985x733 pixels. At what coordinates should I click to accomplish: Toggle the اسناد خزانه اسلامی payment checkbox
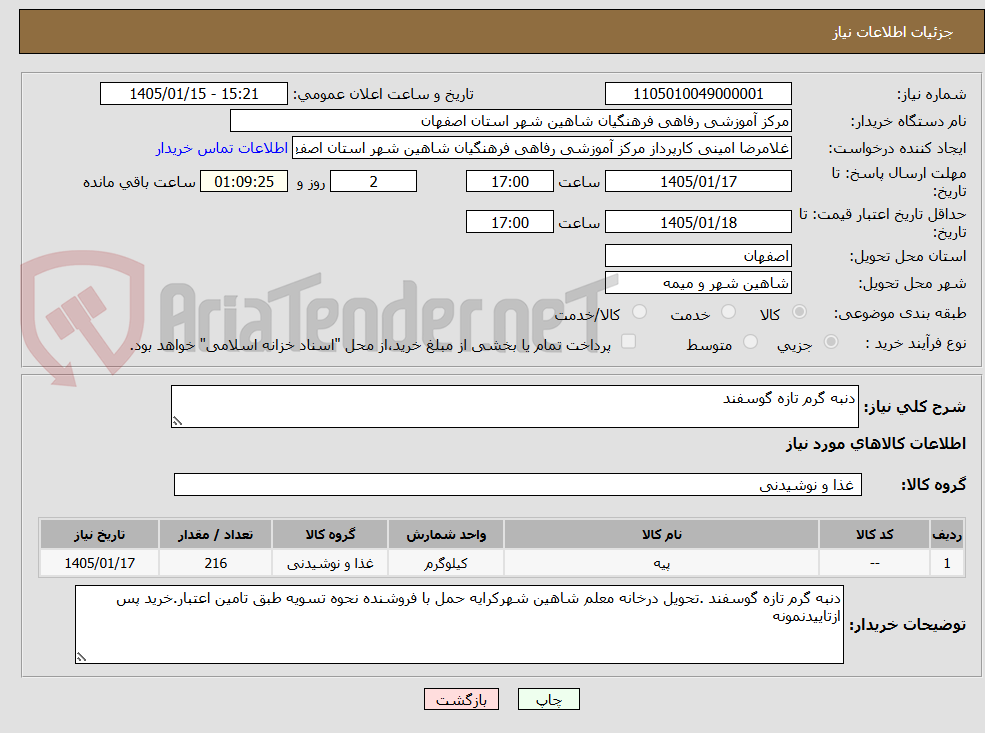click(x=628, y=342)
